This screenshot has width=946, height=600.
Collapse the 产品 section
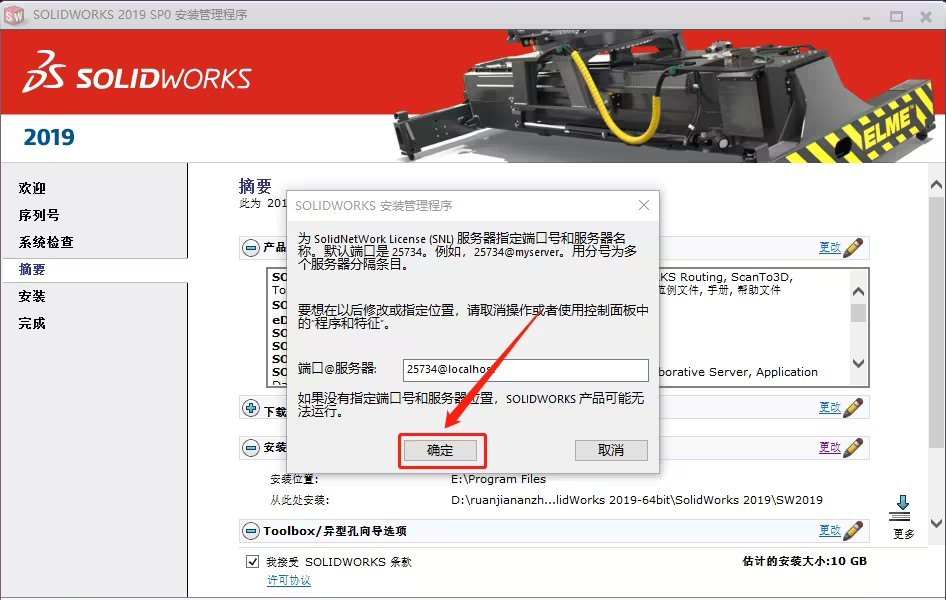click(x=251, y=248)
